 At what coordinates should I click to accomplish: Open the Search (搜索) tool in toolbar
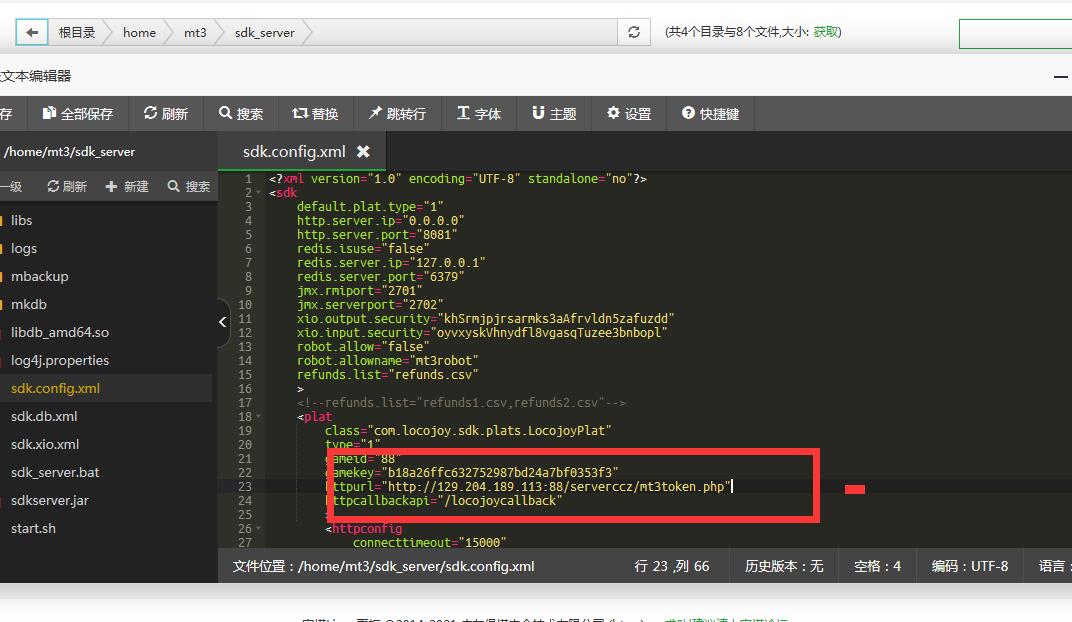[241, 114]
